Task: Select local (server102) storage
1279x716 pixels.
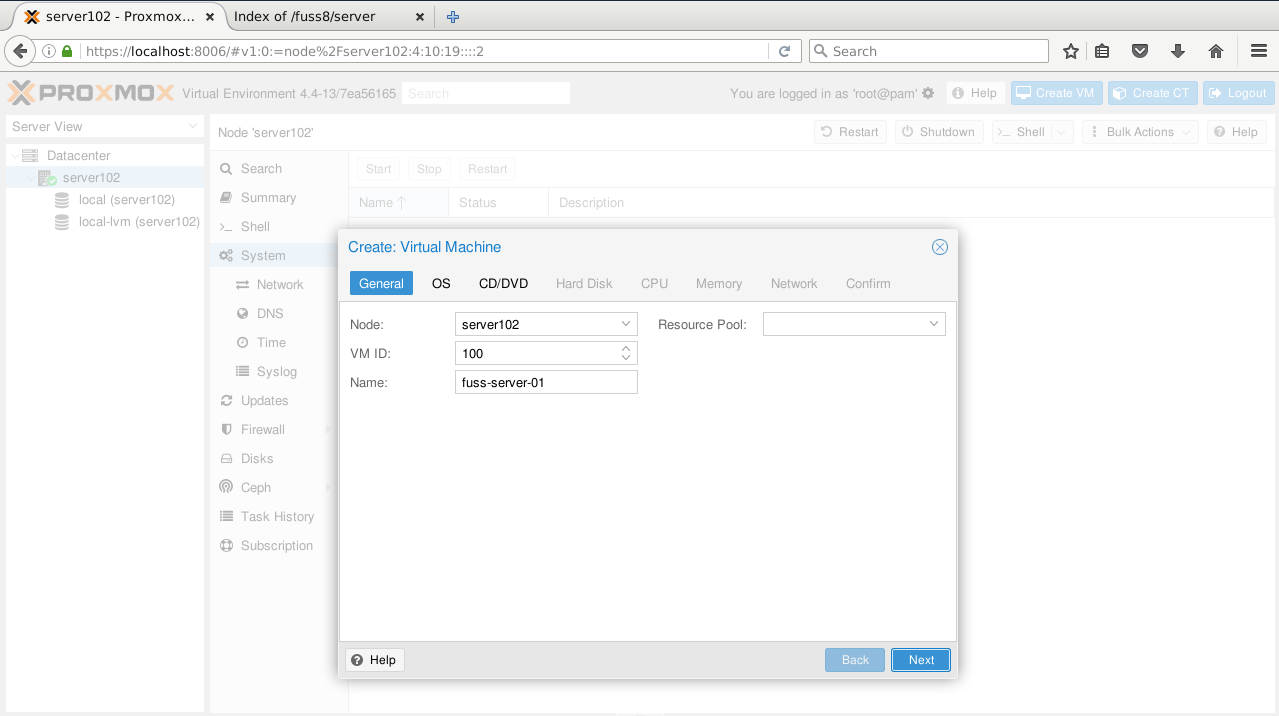Action: pos(126,200)
